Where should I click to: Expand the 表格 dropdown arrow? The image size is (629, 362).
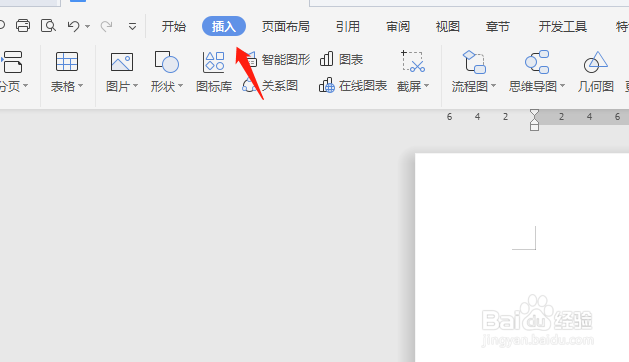(81, 85)
